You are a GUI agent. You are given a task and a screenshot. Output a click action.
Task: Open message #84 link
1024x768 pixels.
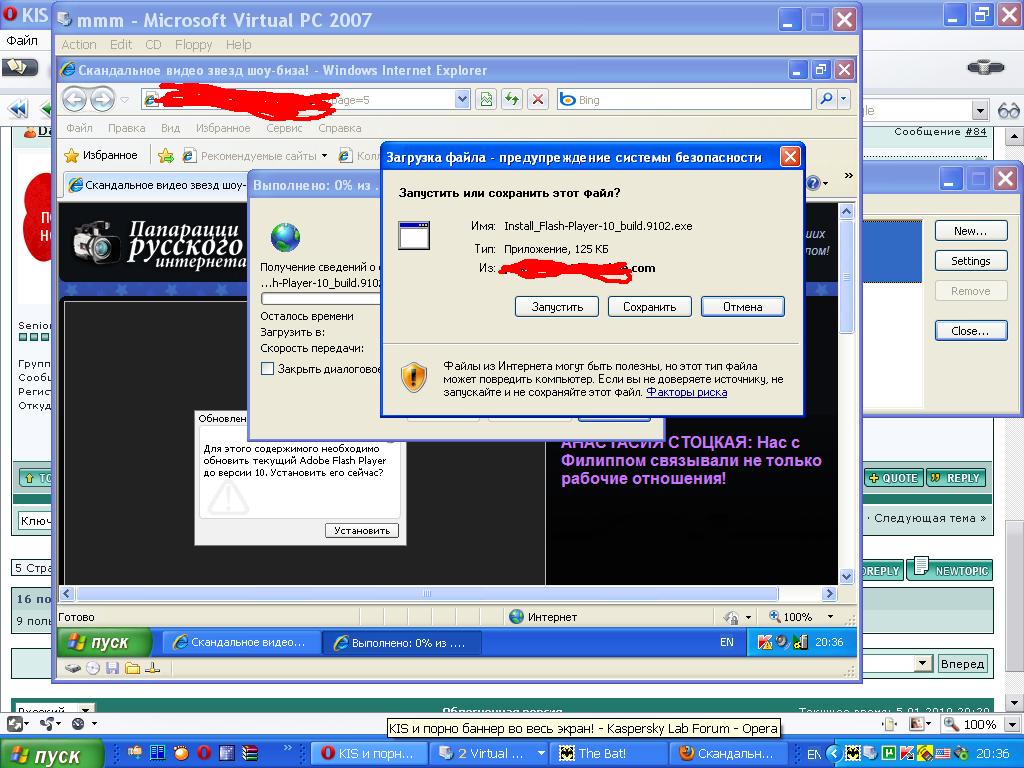(975, 131)
